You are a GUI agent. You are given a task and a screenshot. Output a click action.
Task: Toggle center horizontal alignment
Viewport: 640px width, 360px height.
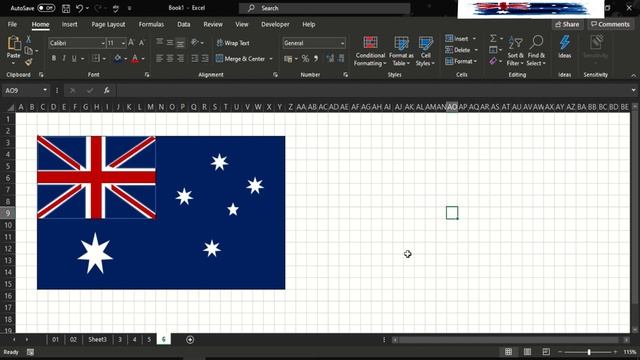(170, 58)
